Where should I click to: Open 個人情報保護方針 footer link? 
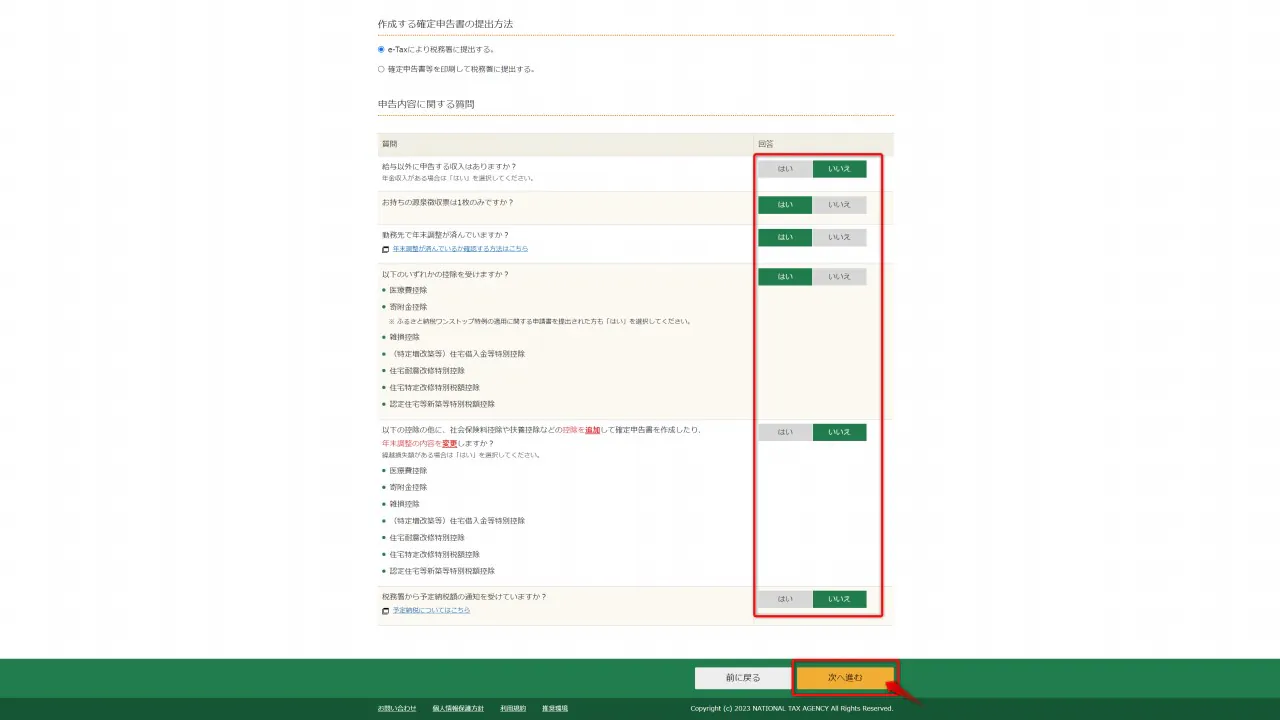458,708
